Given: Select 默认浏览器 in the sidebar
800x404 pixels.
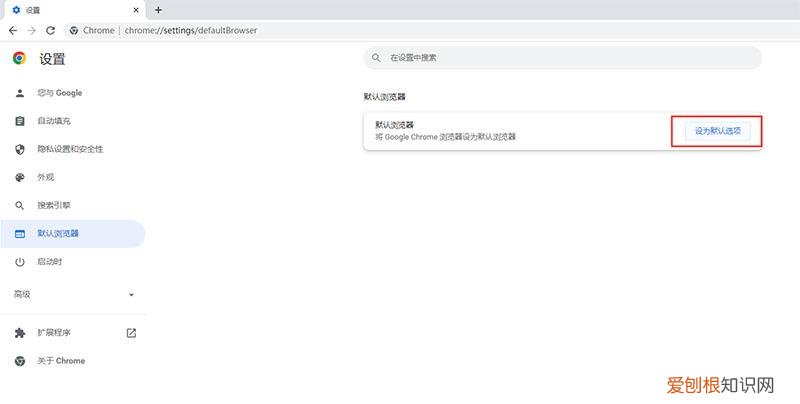Looking at the screenshot, I should pos(72,234).
